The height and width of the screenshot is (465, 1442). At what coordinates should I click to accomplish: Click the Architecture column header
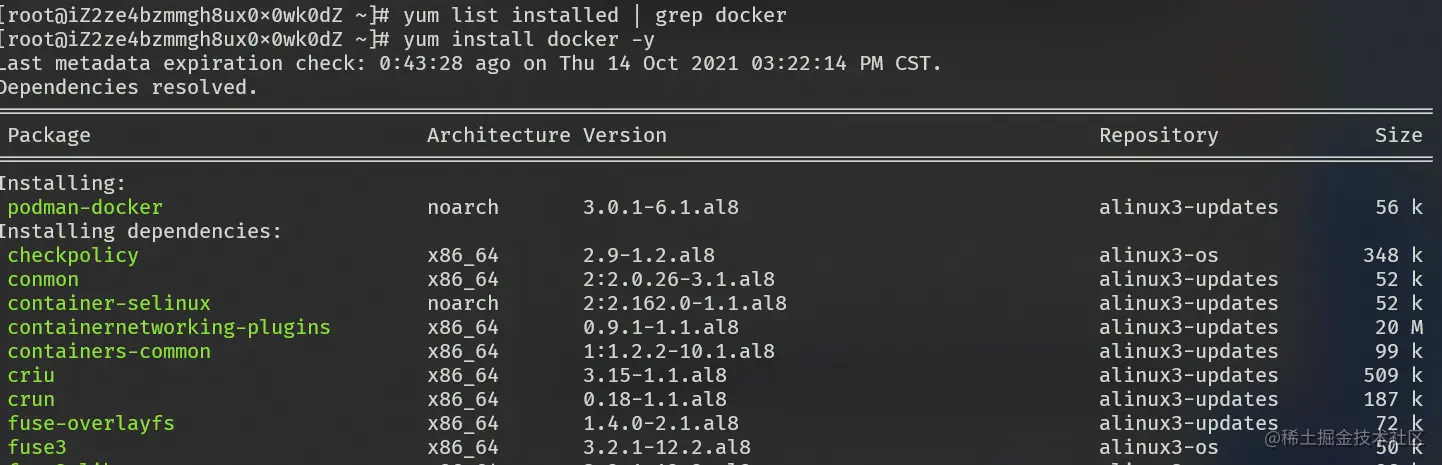(498, 136)
